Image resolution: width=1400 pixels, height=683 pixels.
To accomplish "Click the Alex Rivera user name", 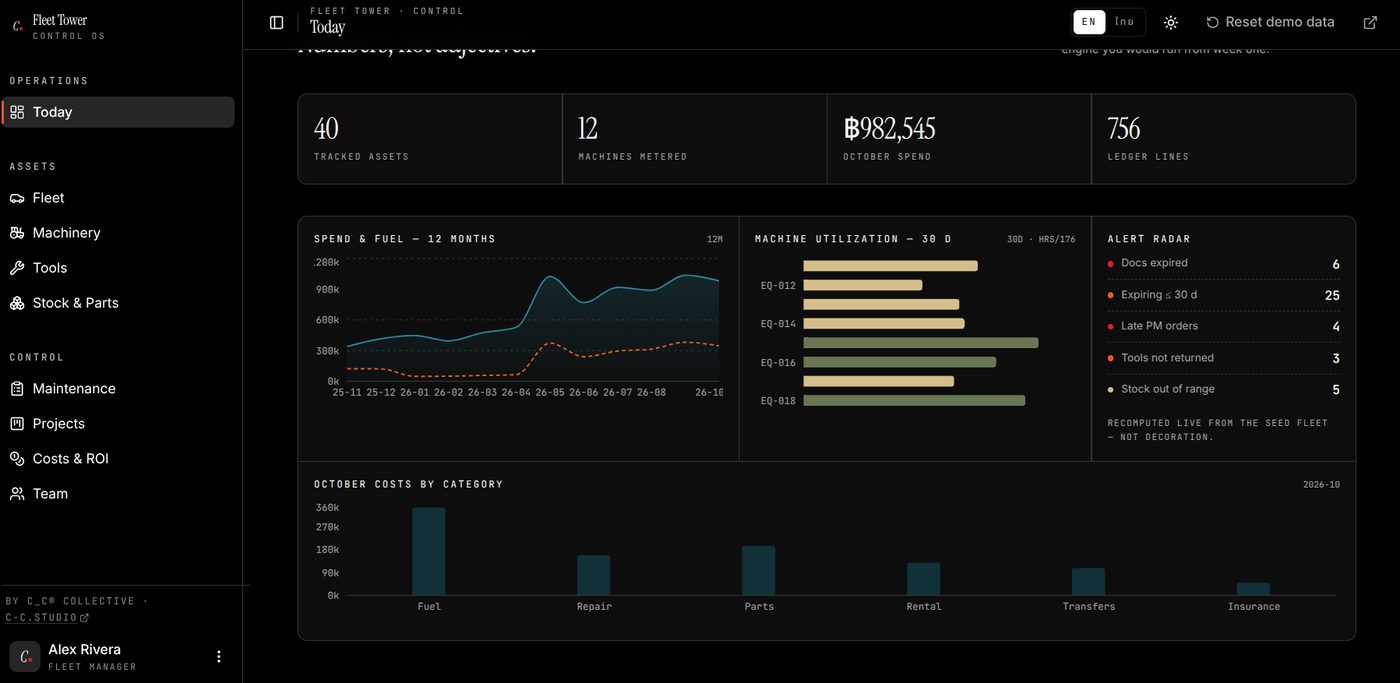I will [x=85, y=650].
